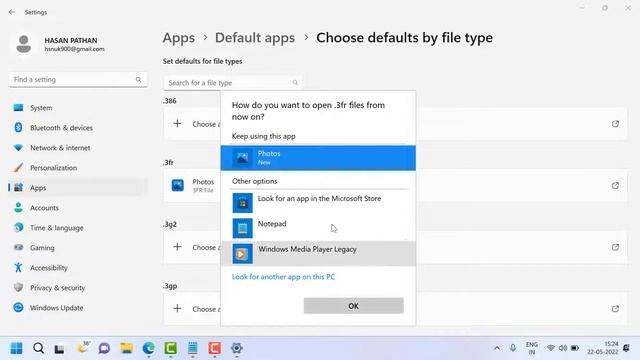
Task: Open Bluetooth & devices category
Action: (78, 128)
